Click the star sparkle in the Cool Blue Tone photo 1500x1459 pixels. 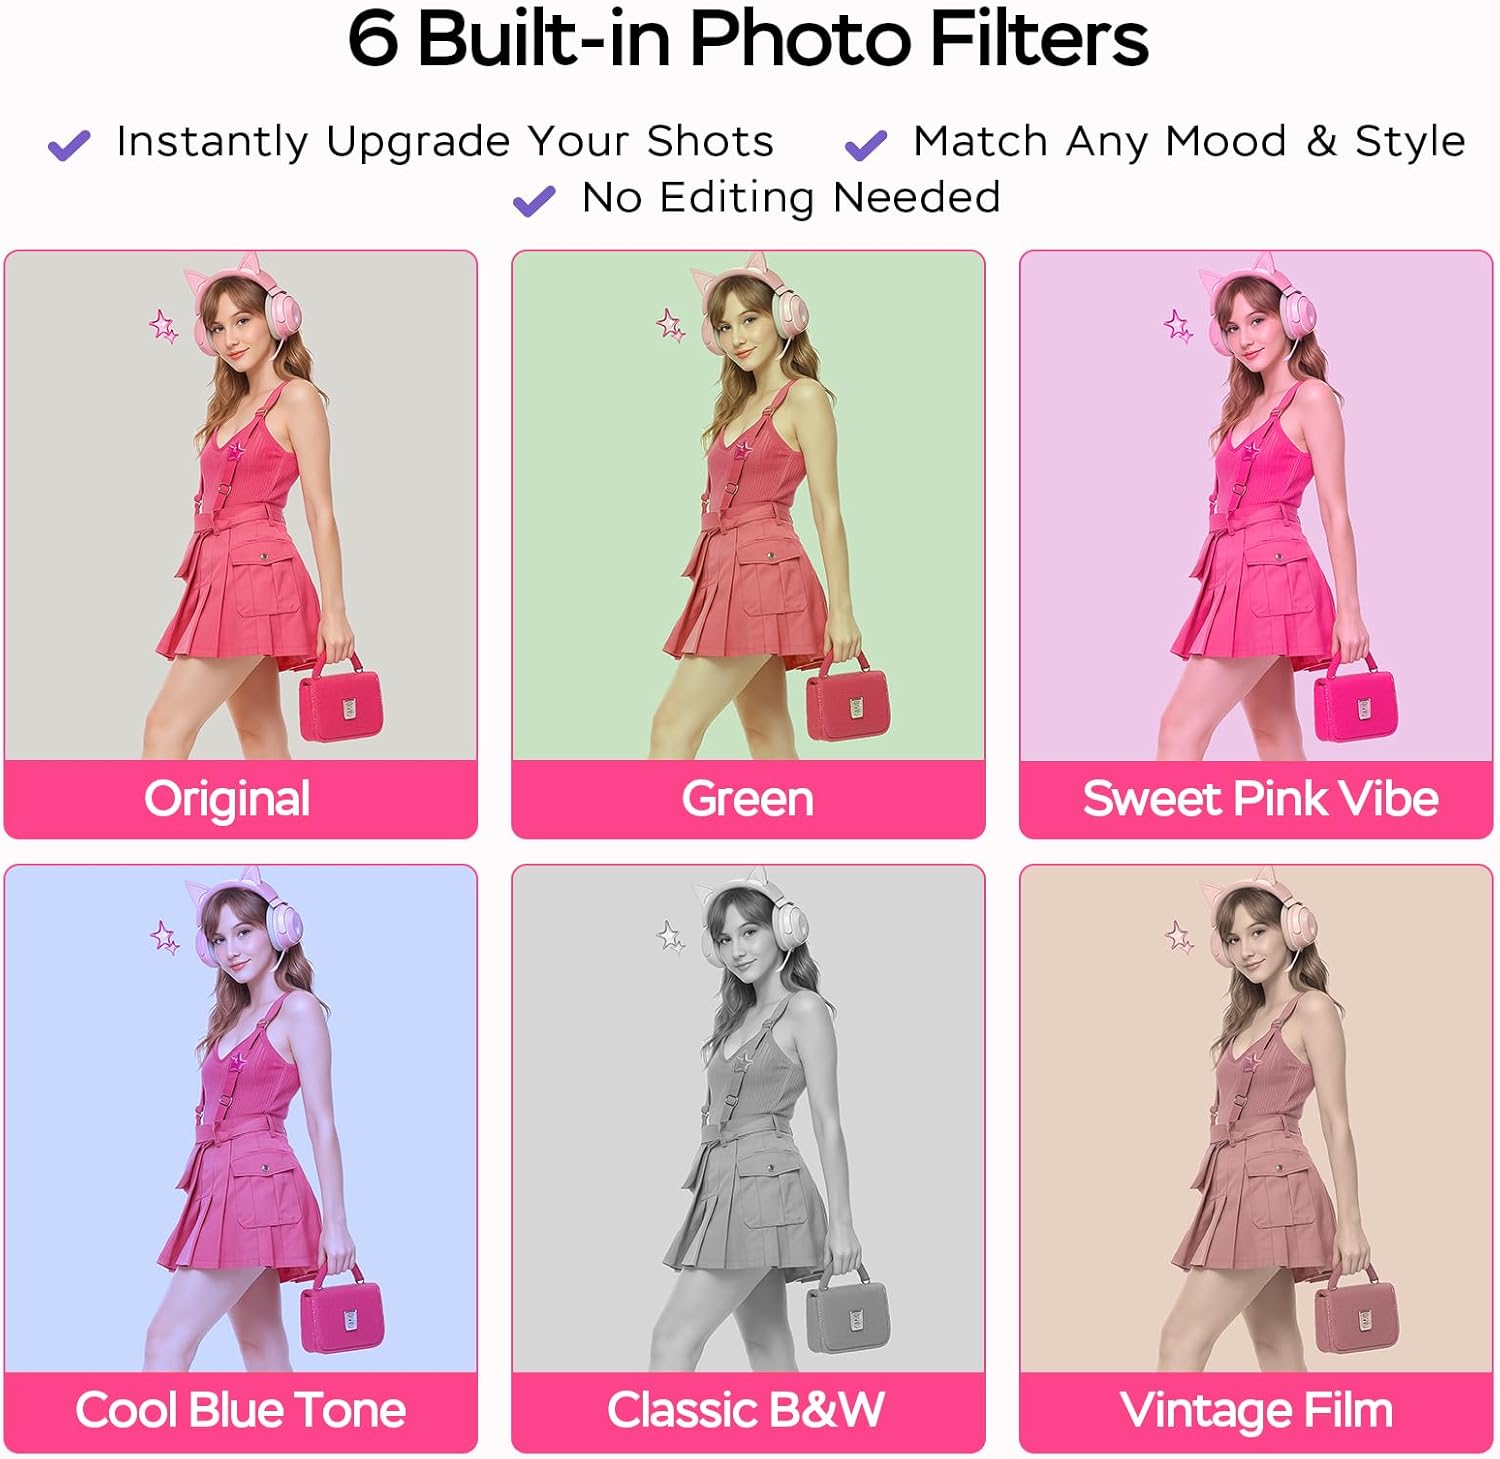[x=164, y=938]
